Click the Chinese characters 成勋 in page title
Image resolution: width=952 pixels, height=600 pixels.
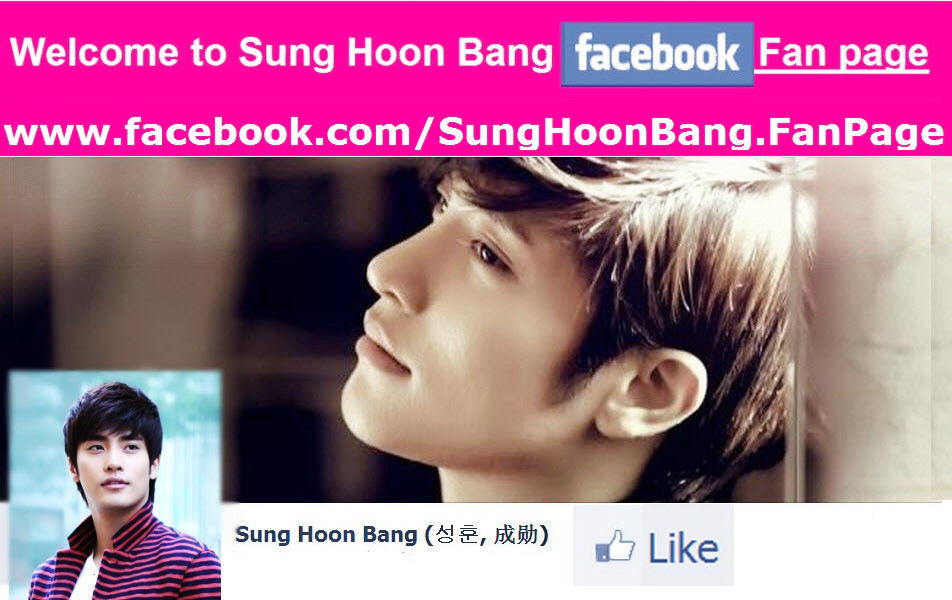pos(515,534)
